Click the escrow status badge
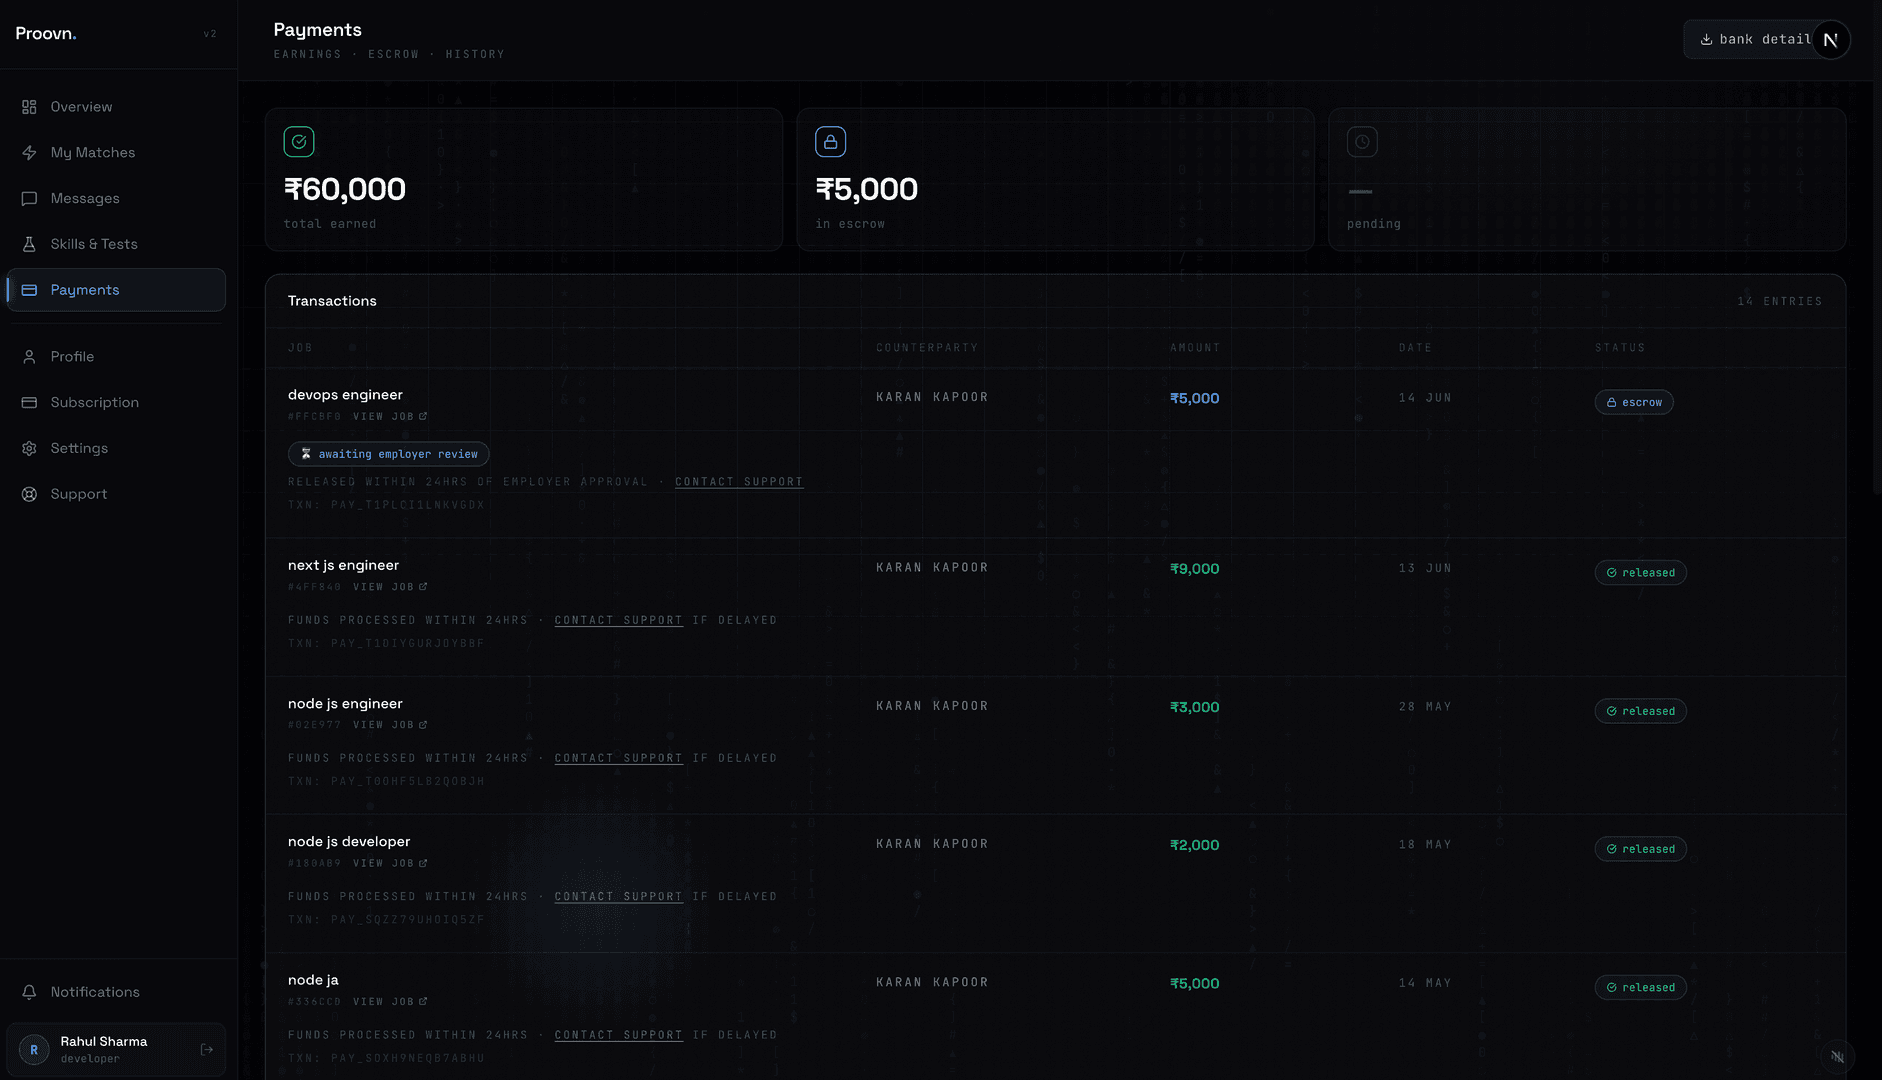This screenshot has width=1882, height=1080. (x=1634, y=402)
